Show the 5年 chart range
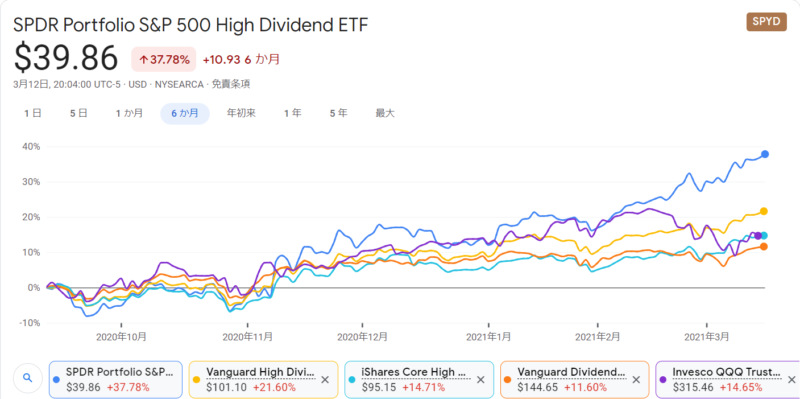Image resolution: width=800 pixels, height=399 pixels. tap(338, 113)
